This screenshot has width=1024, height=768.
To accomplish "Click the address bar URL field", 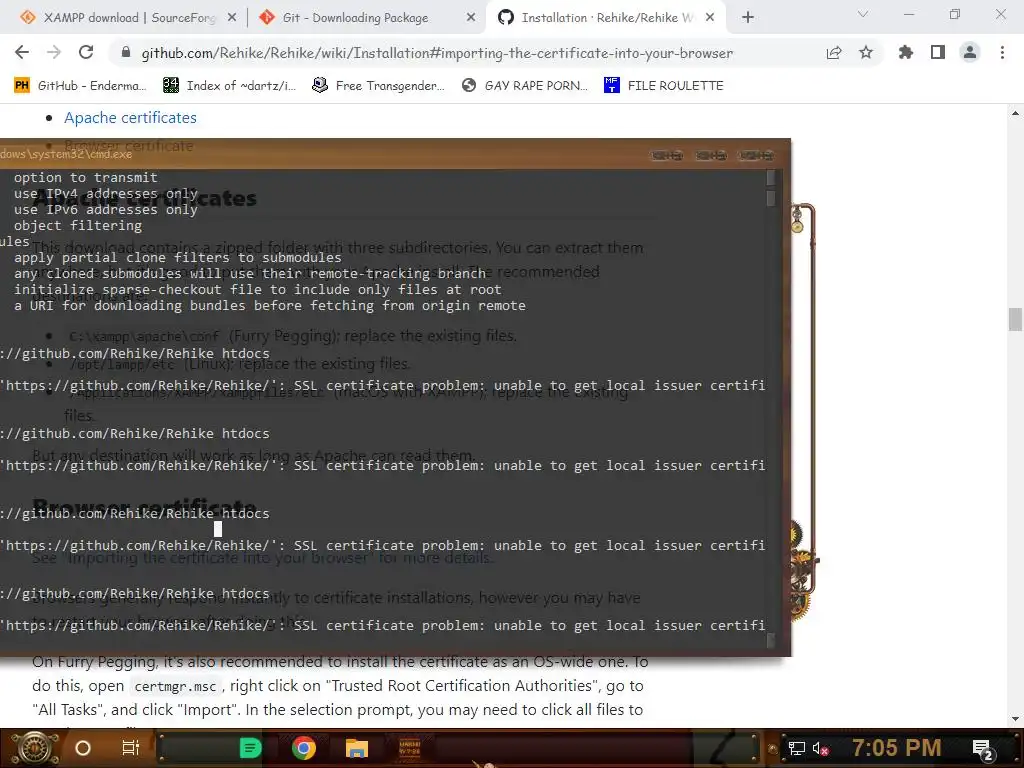I will (437, 53).
